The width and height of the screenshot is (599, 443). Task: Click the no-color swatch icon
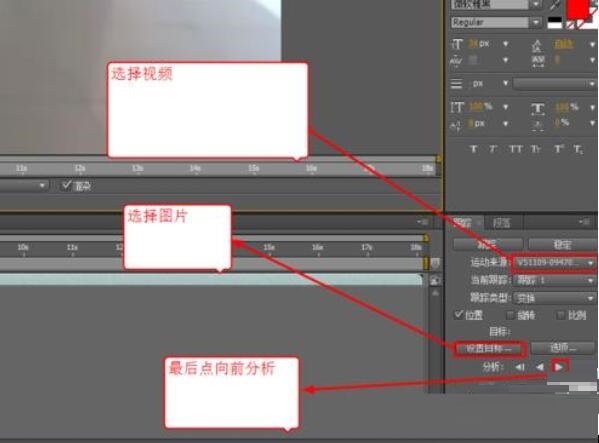point(570,25)
